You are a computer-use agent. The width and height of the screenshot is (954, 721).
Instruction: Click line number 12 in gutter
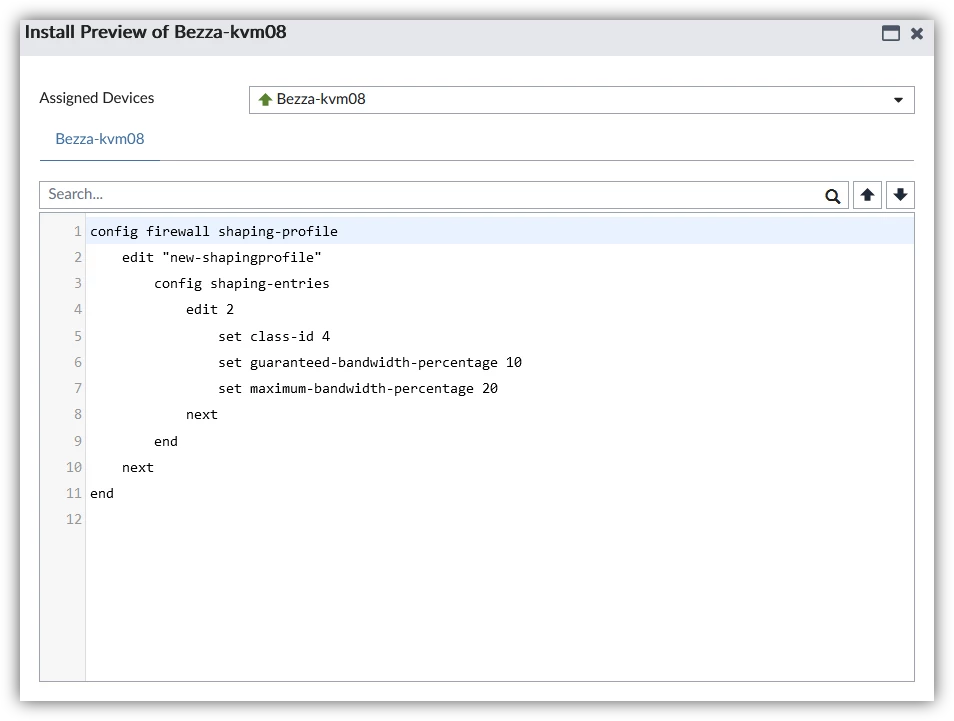pos(74,520)
